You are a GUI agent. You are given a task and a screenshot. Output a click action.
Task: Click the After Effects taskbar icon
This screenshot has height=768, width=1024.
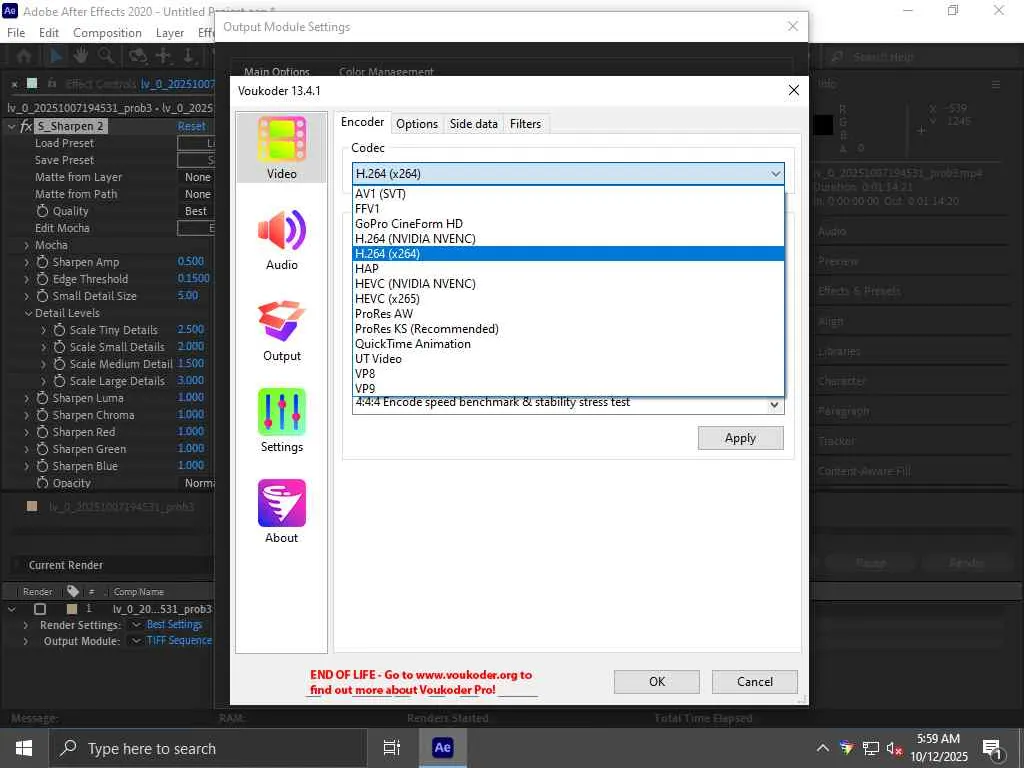pos(443,748)
